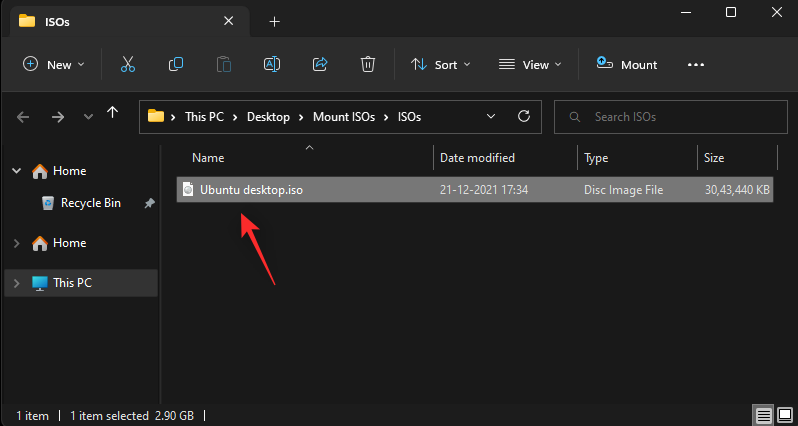Viewport: 798px width, 426px height.
Task: Click the 21-12-2021 17:34 date cell
Action: (484, 190)
